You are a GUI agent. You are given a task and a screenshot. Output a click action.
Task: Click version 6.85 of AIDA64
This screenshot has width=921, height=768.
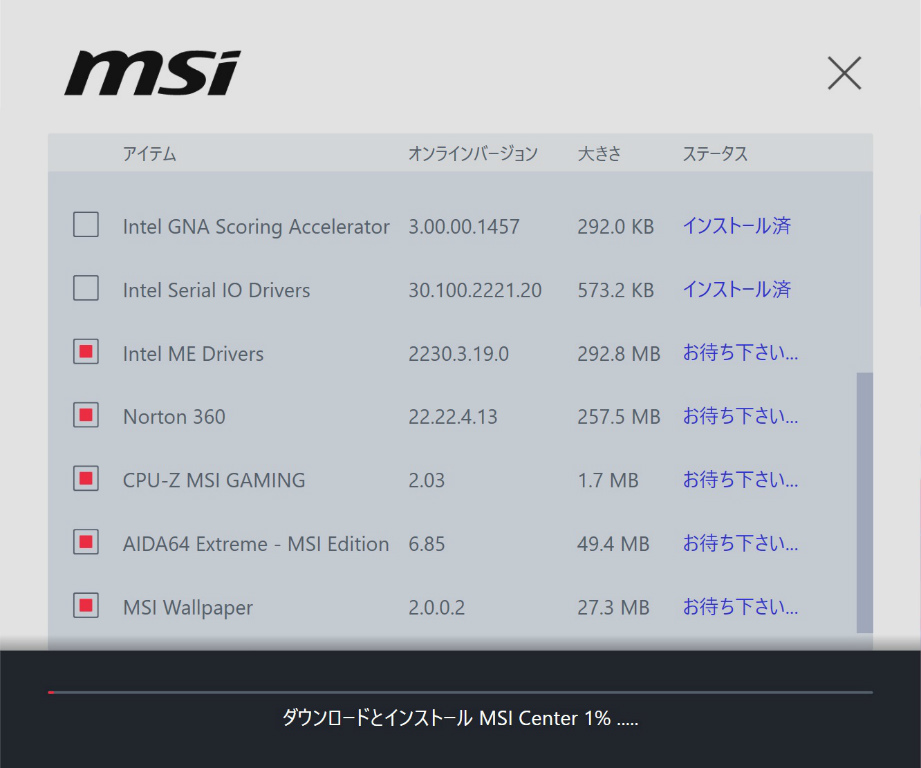tap(426, 544)
